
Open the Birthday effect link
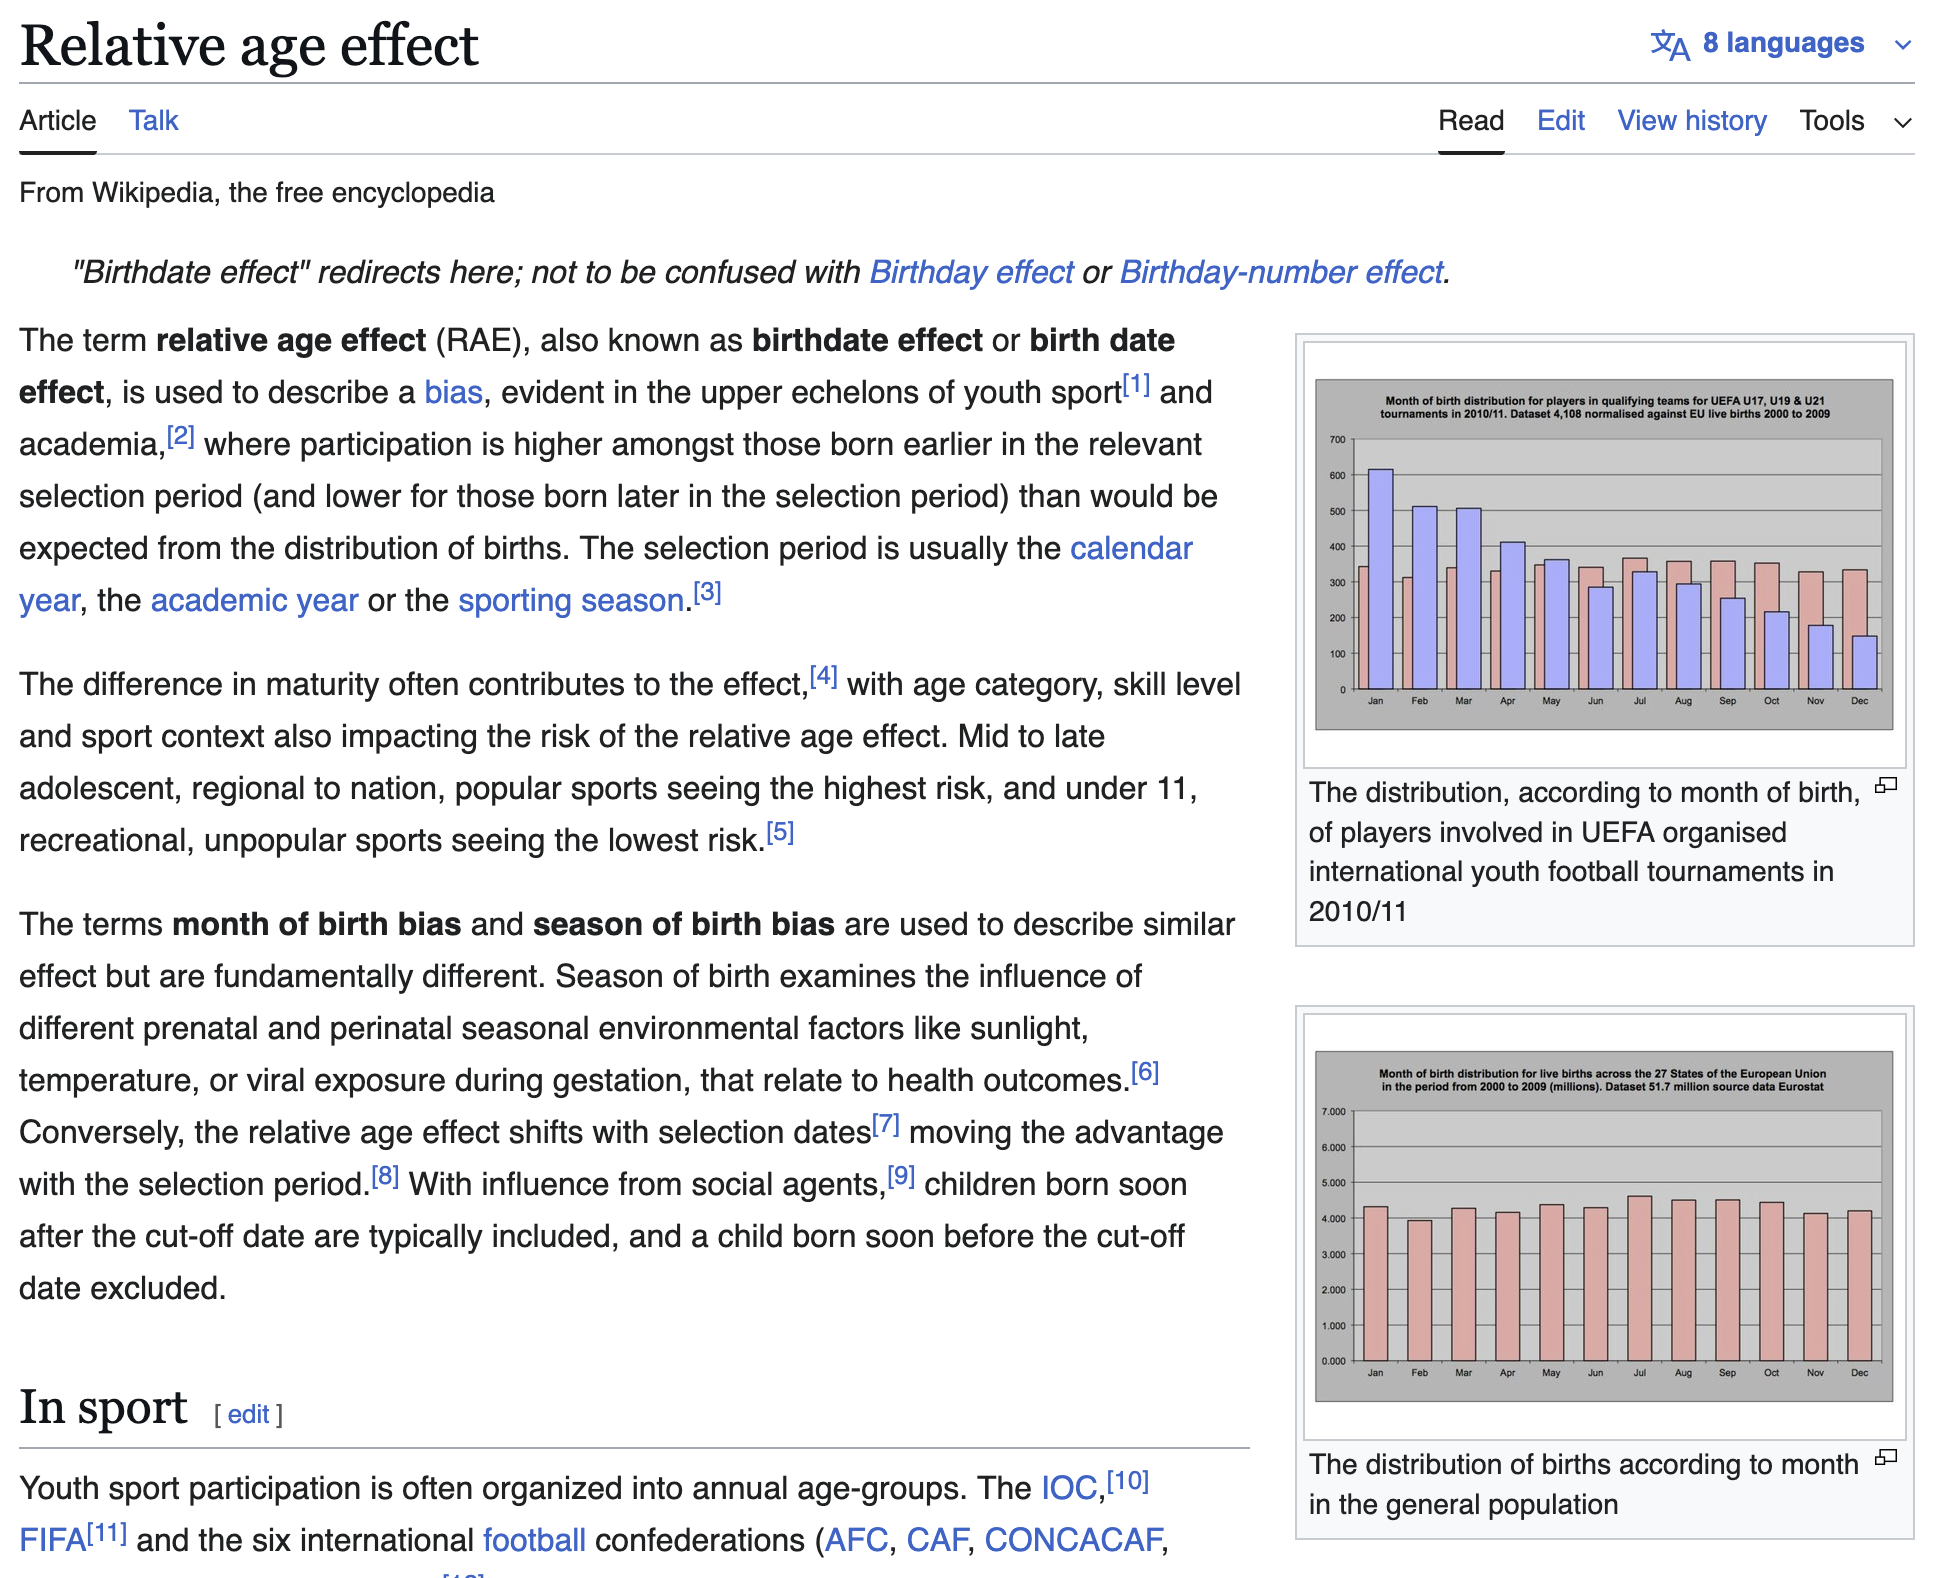click(x=968, y=271)
